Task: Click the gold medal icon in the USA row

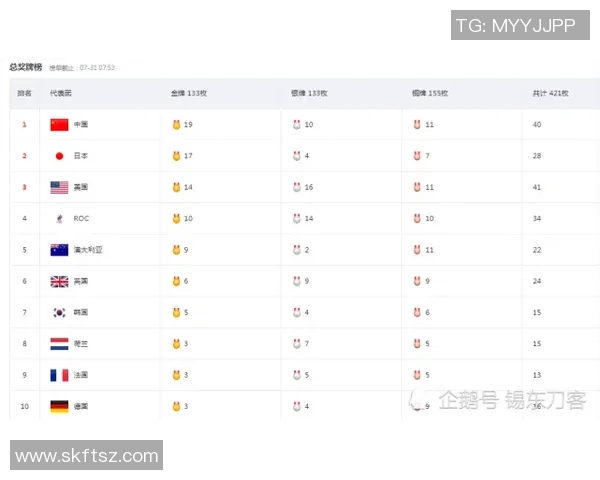Action: (176, 187)
